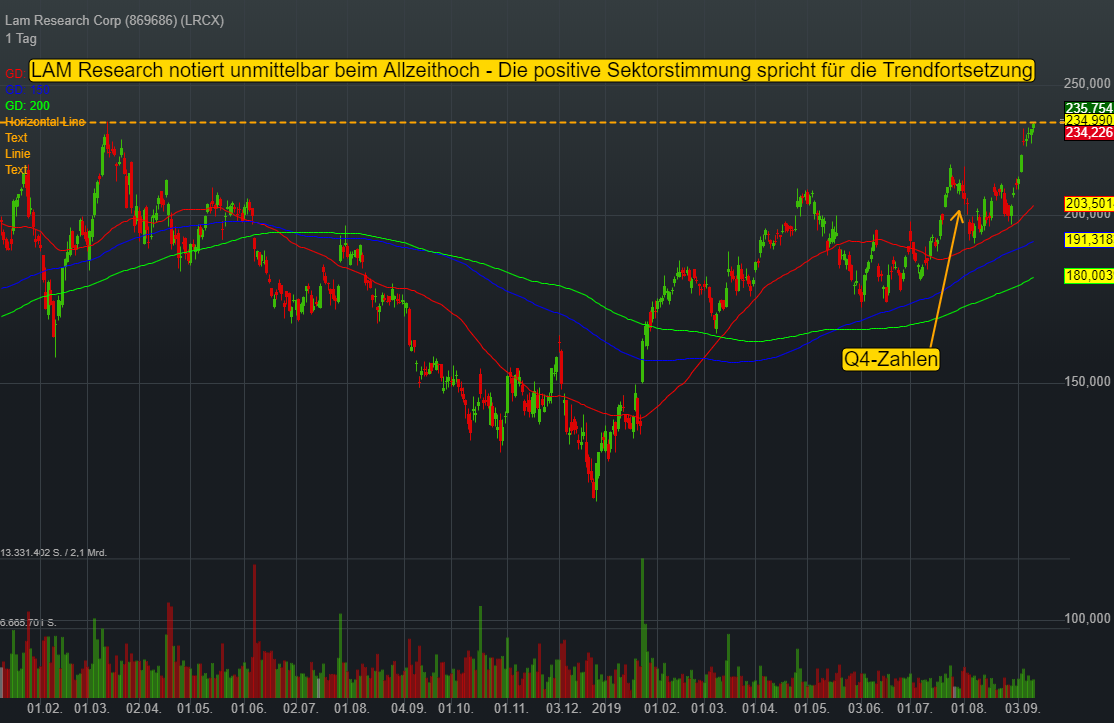The image size is (1114, 723).
Task: Select the "13.331.402 S. / 2,1 Mrd." volume label
Action: click(54, 553)
